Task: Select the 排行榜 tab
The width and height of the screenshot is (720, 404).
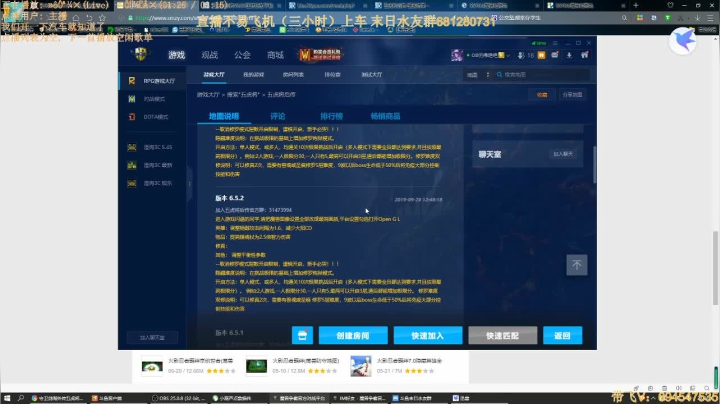Action: pos(331,116)
